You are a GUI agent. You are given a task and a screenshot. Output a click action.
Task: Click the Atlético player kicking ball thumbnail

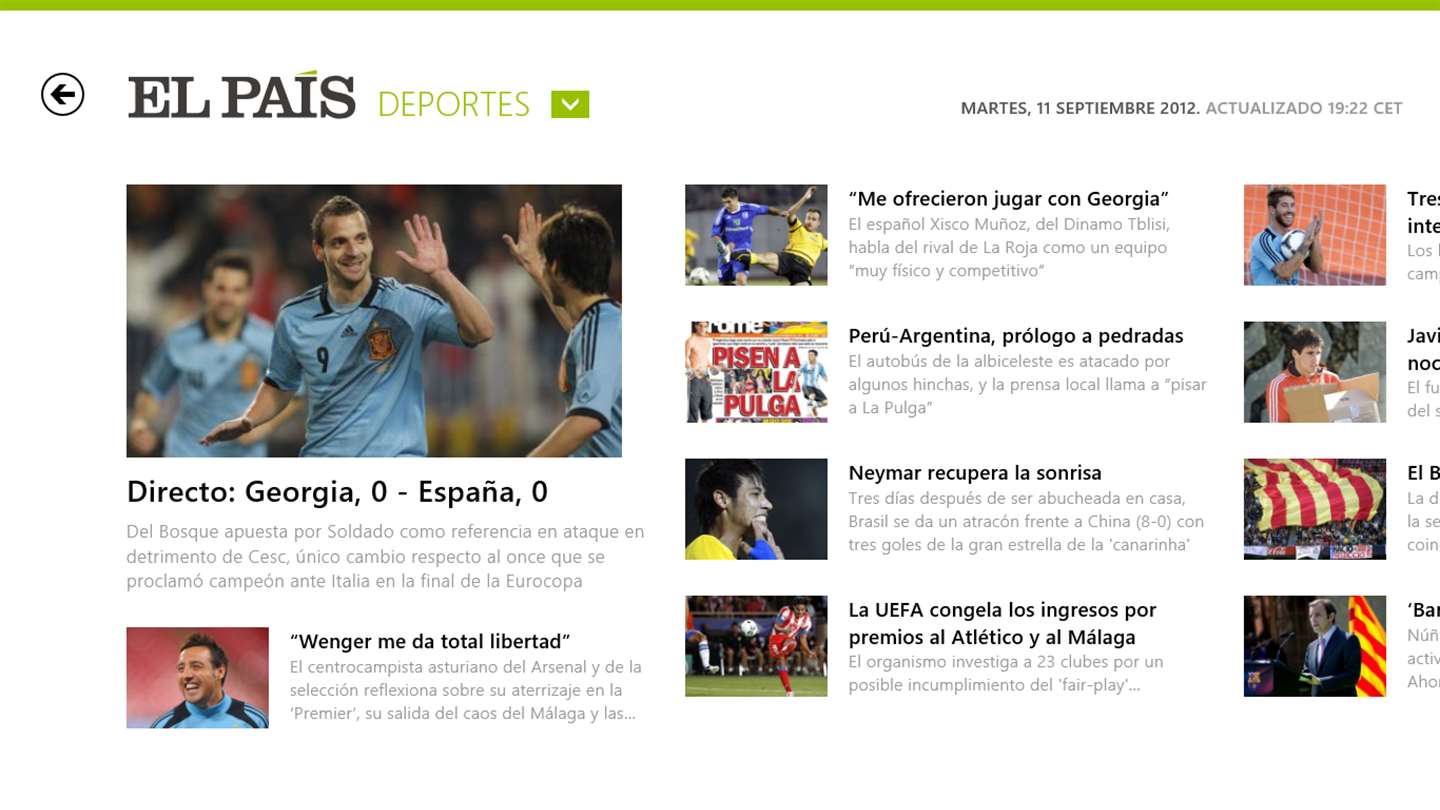click(756, 646)
